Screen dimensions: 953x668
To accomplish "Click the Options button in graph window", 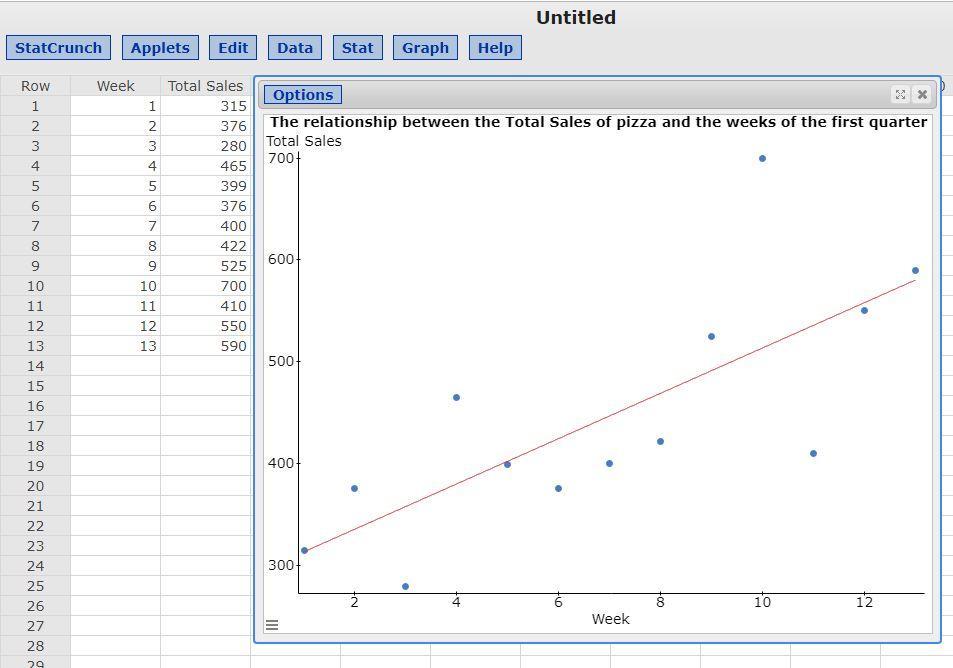I will pyautogui.click(x=303, y=95).
